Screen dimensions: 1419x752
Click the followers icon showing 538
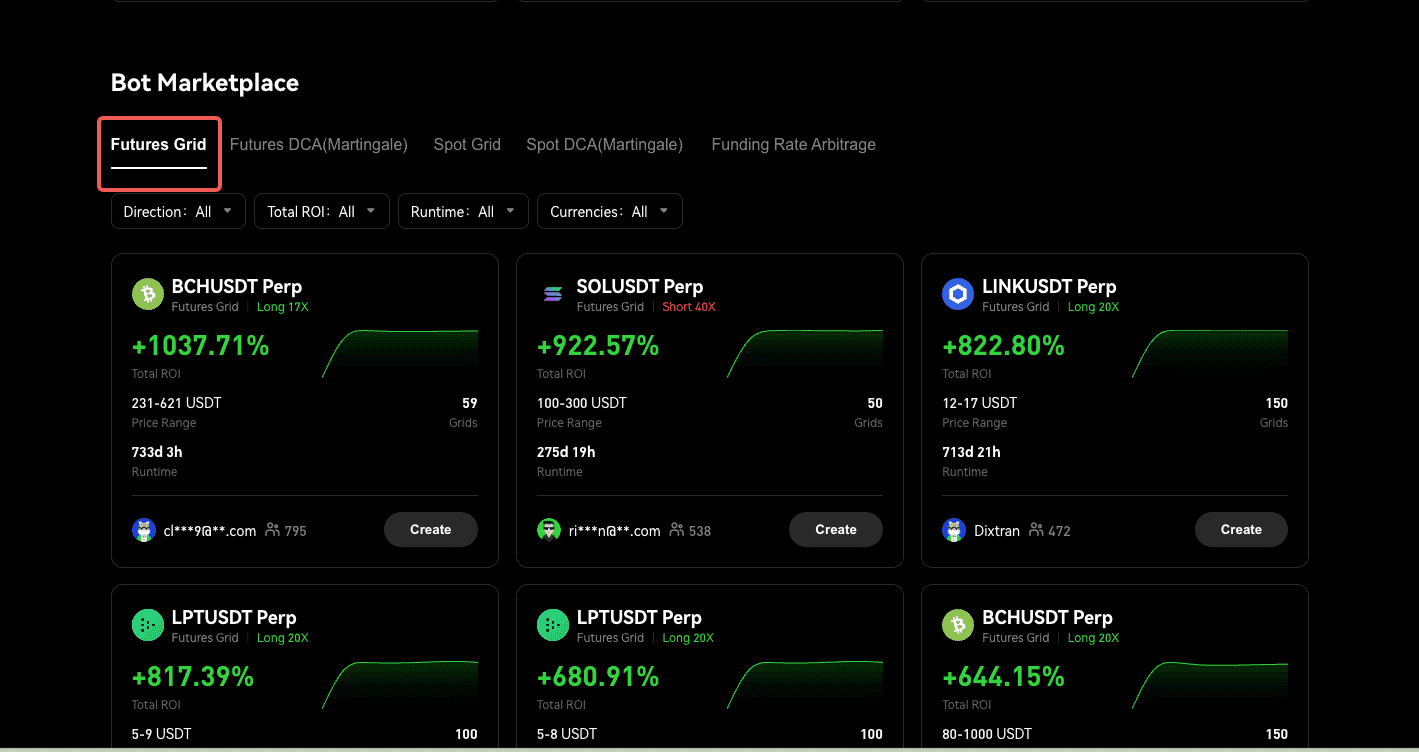tap(678, 530)
